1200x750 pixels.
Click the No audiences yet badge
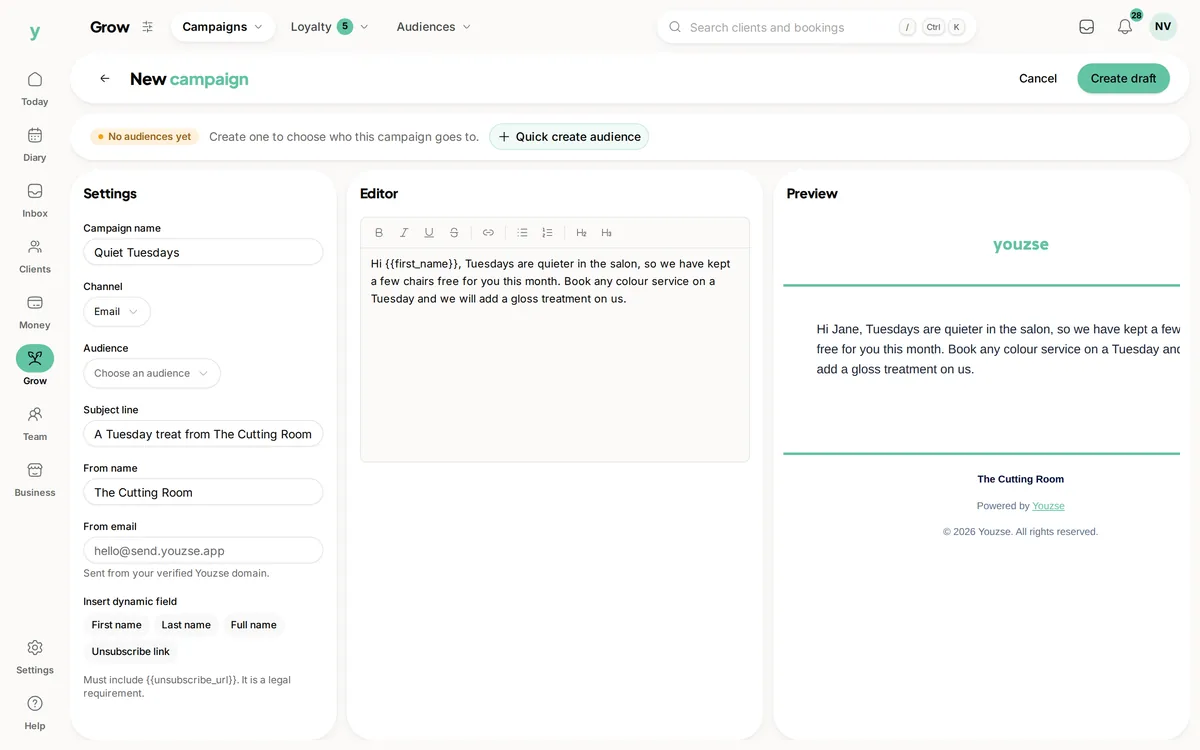point(144,137)
